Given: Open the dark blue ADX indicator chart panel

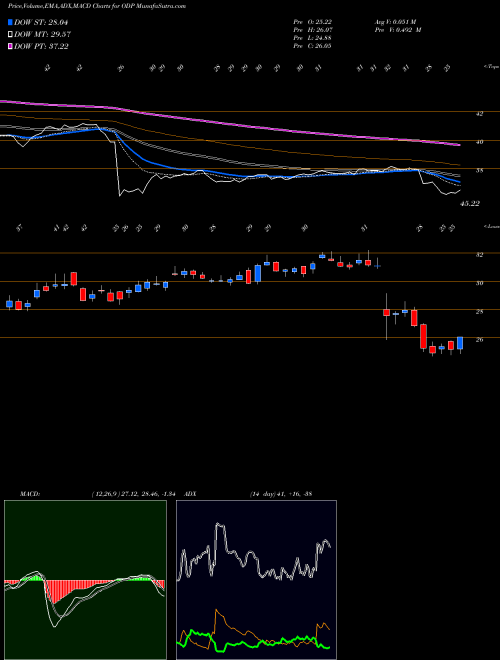Looking at the screenshot, I should (x=256, y=580).
